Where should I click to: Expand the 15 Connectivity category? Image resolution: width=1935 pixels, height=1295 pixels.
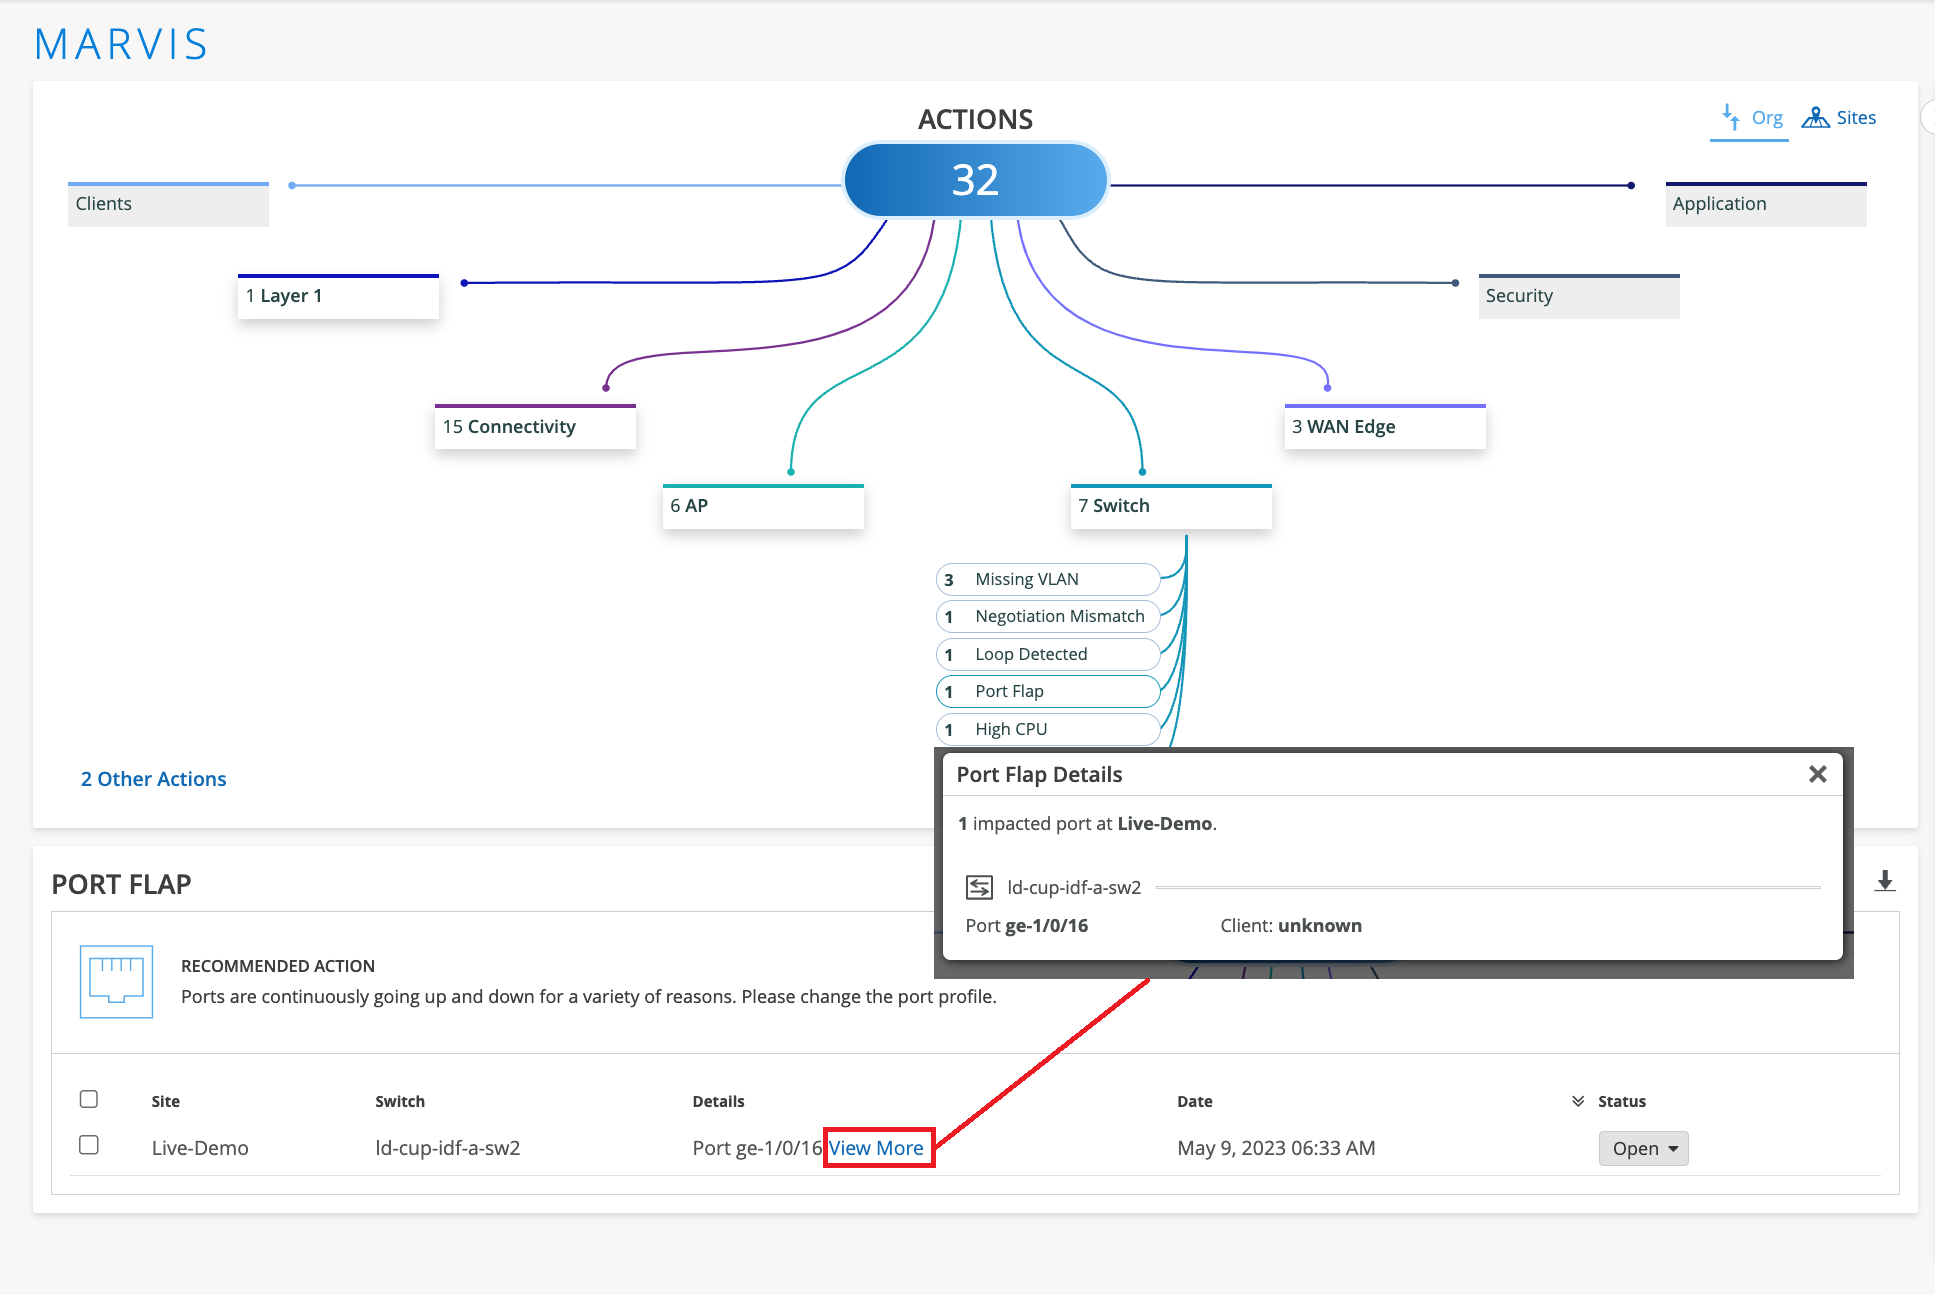pos(535,427)
